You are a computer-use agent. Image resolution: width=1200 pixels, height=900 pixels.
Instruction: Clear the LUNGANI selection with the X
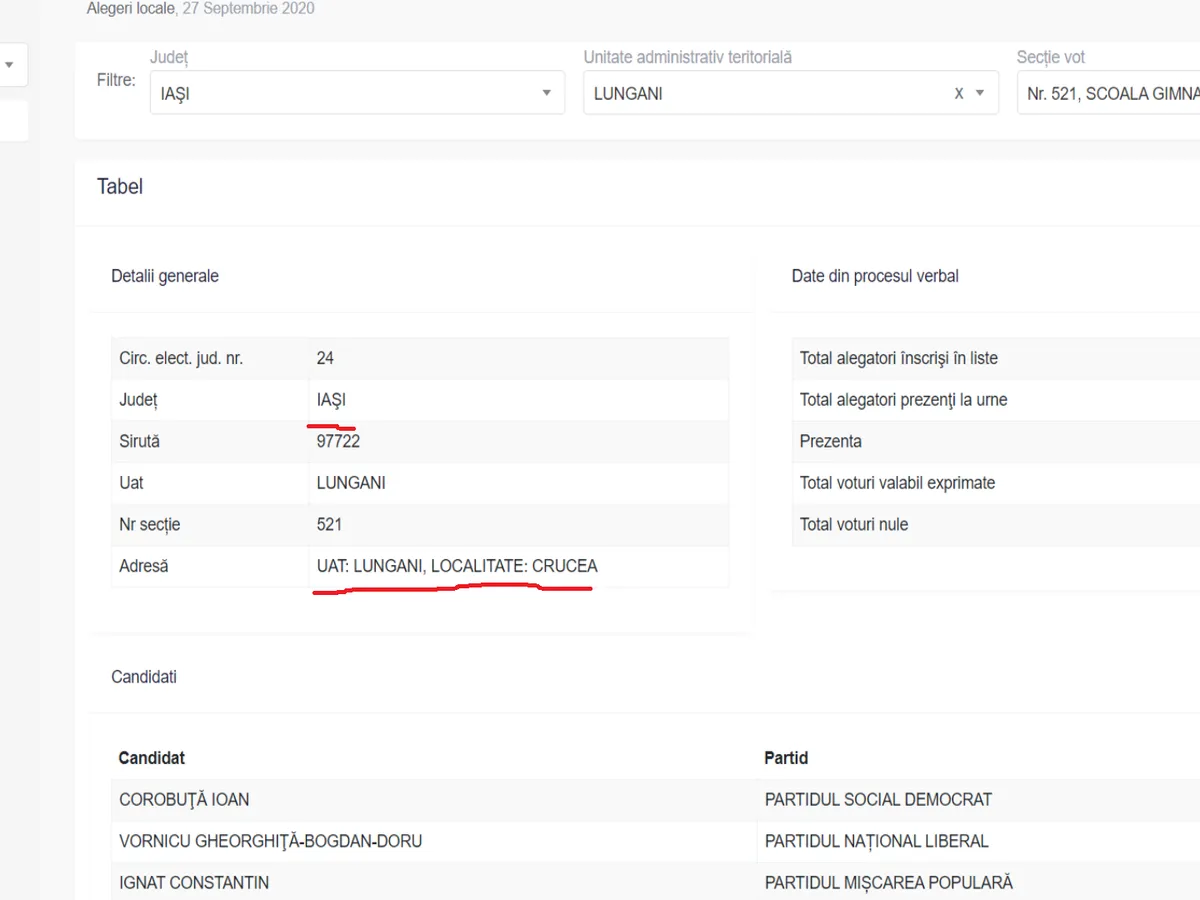pos(959,93)
